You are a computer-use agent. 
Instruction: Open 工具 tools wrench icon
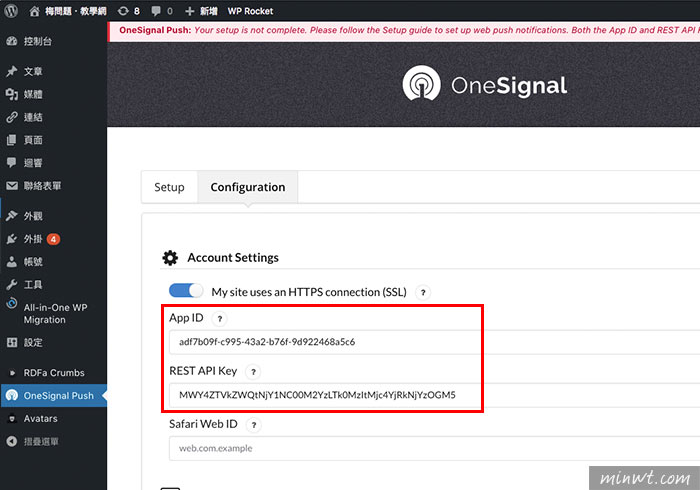[12, 285]
